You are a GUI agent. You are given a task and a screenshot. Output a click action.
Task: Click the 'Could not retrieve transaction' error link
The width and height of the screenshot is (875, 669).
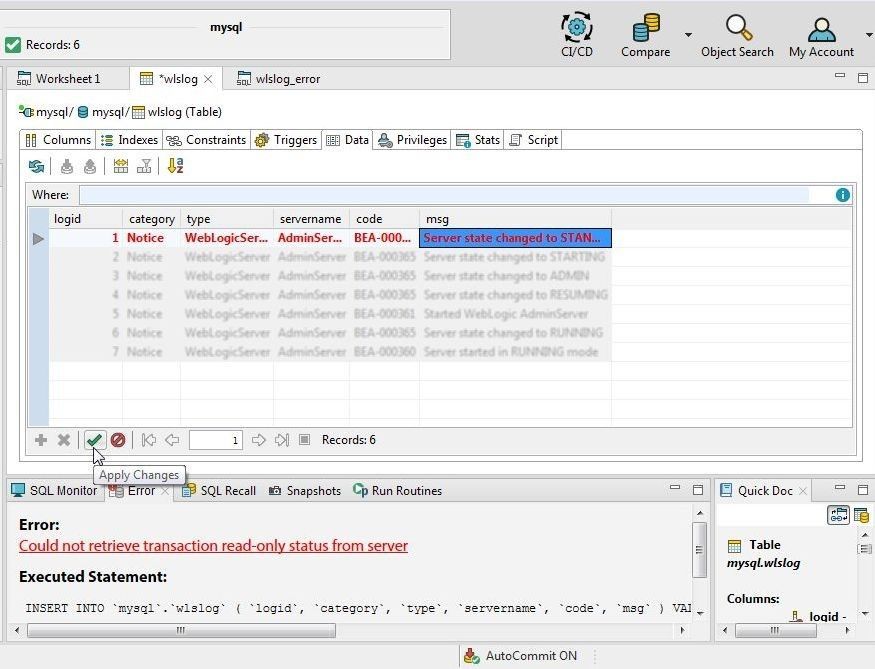[x=213, y=546]
